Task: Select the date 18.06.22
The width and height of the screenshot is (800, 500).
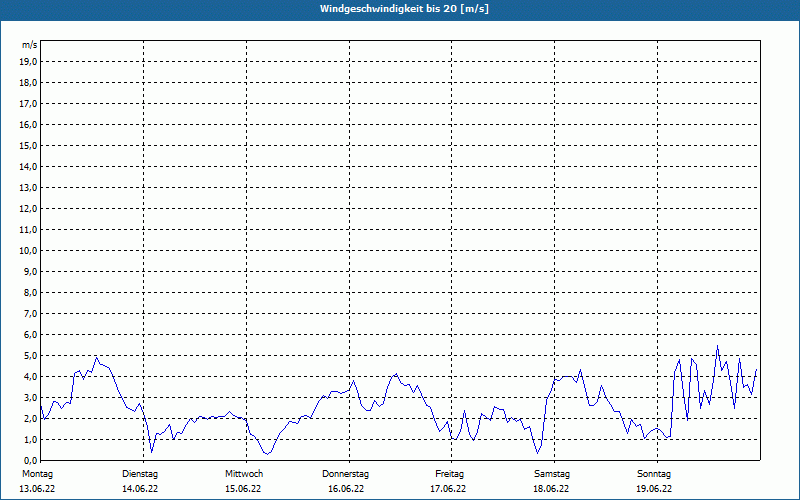Action: pyautogui.click(x=551, y=489)
